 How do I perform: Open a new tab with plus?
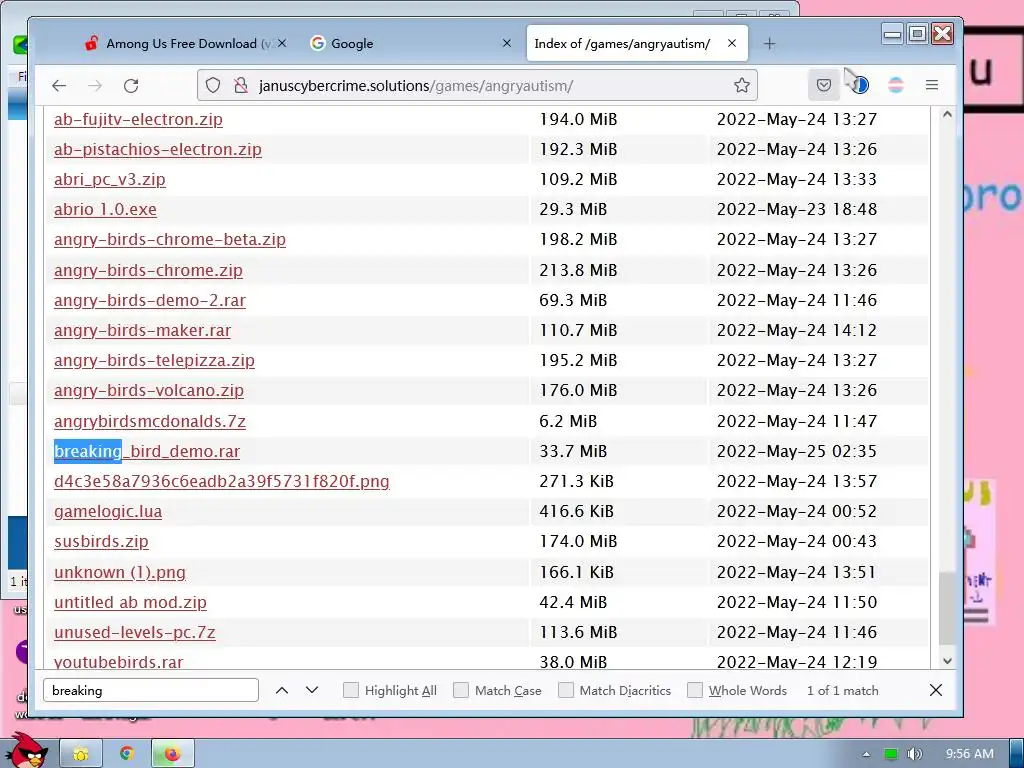[769, 44]
